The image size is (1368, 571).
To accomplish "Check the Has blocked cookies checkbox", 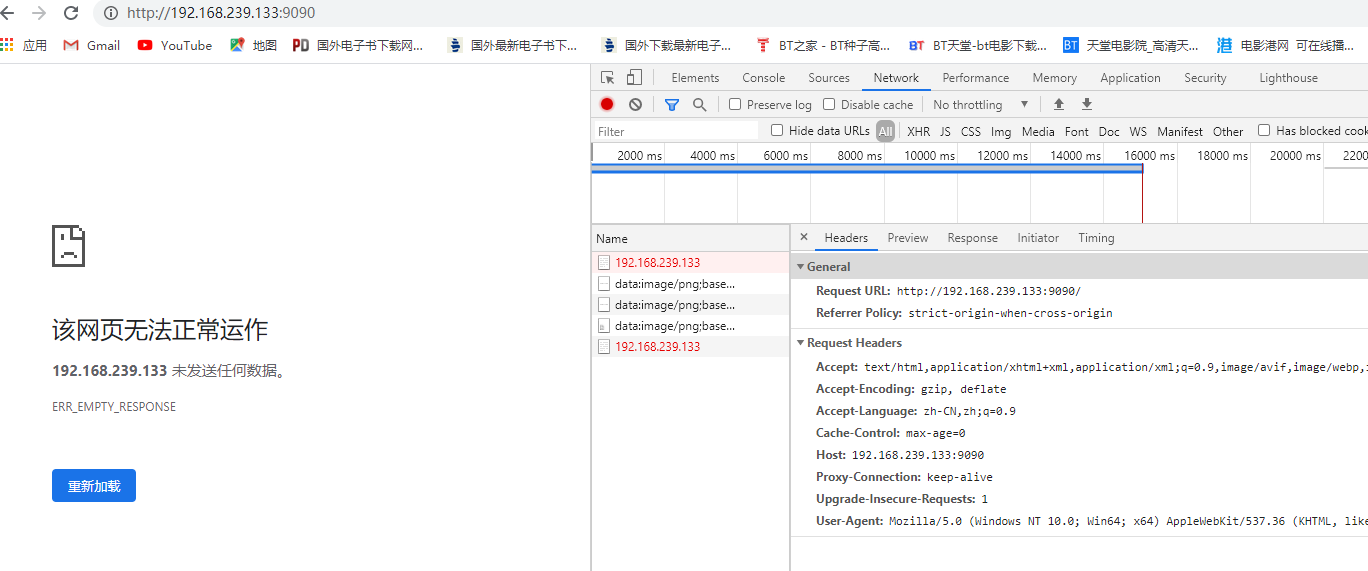I will [1264, 130].
